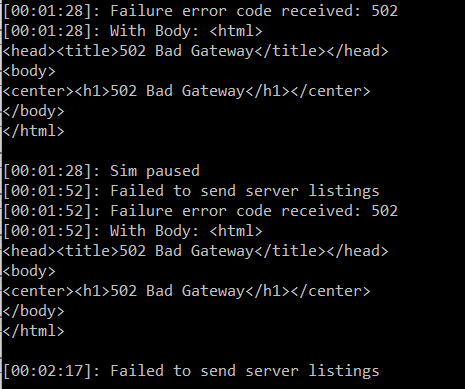This screenshot has height=389, width=465.
Task: Click the 00:02:17 'Failed to send server listings' line
Action: (191, 371)
